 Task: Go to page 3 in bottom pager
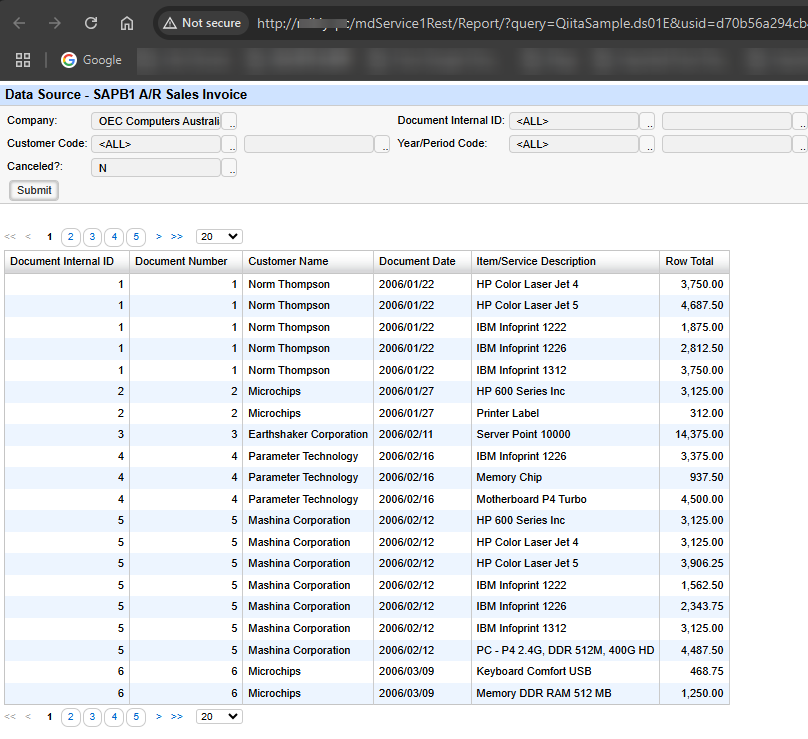point(92,717)
